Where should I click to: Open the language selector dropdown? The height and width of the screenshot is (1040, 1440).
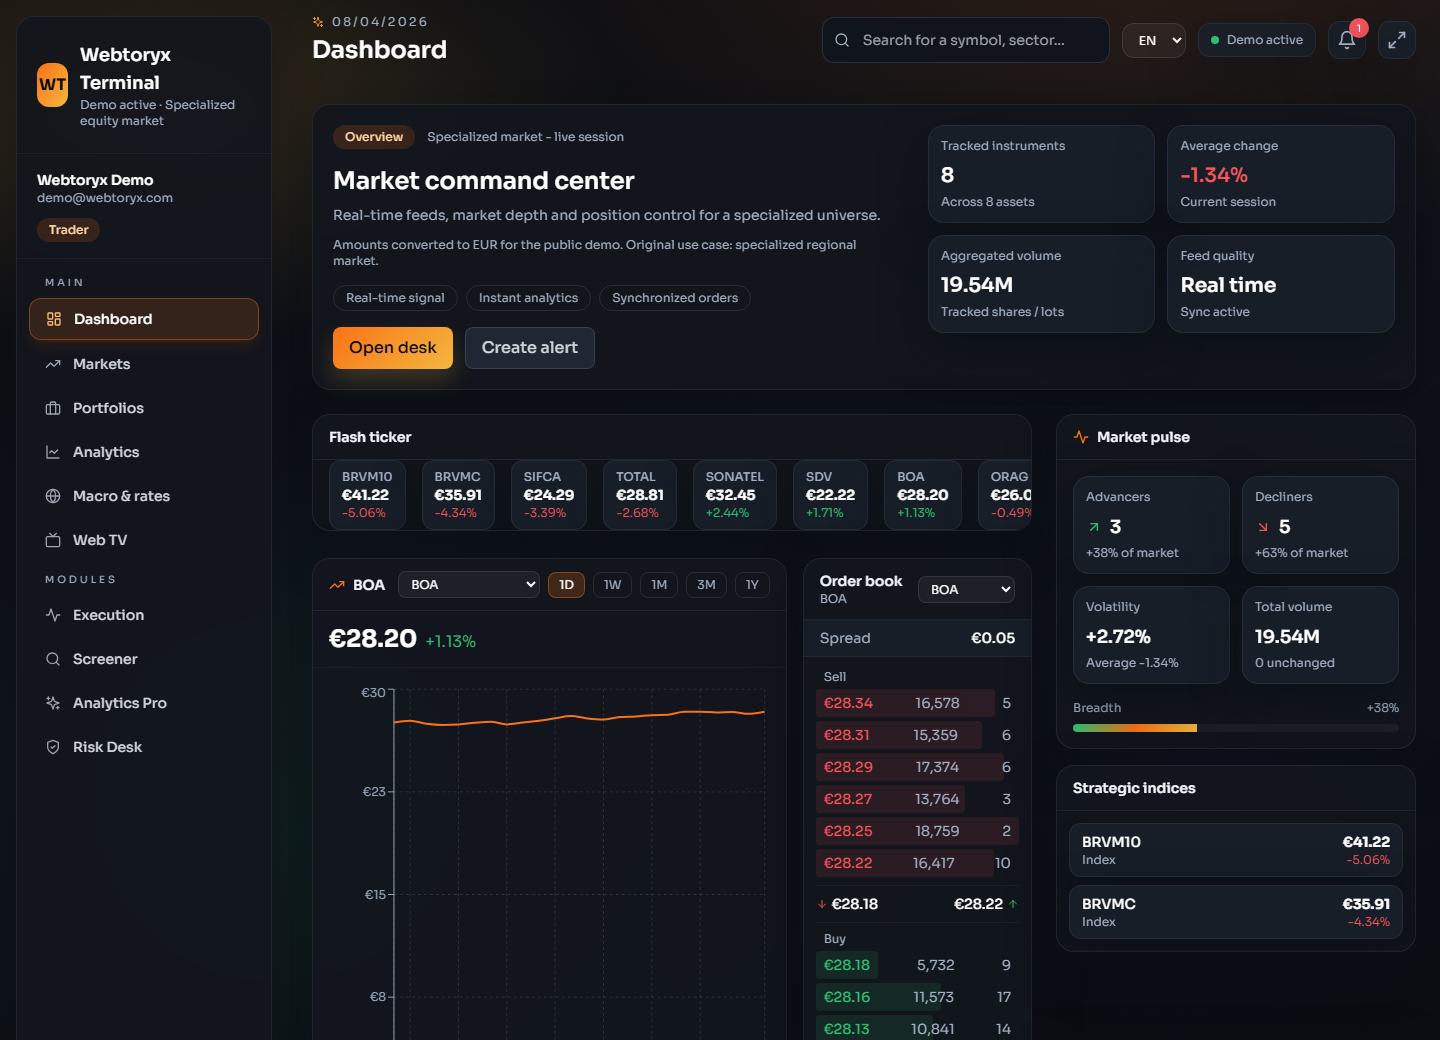click(x=1153, y=40)
